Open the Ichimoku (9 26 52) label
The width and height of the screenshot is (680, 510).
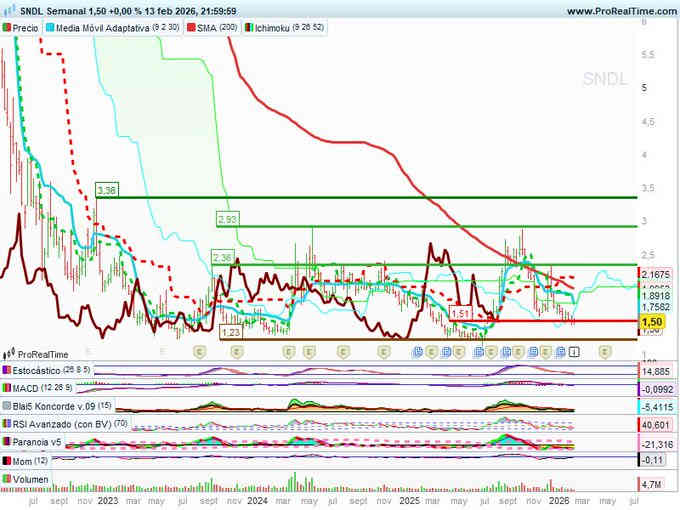tap(290, 29)
